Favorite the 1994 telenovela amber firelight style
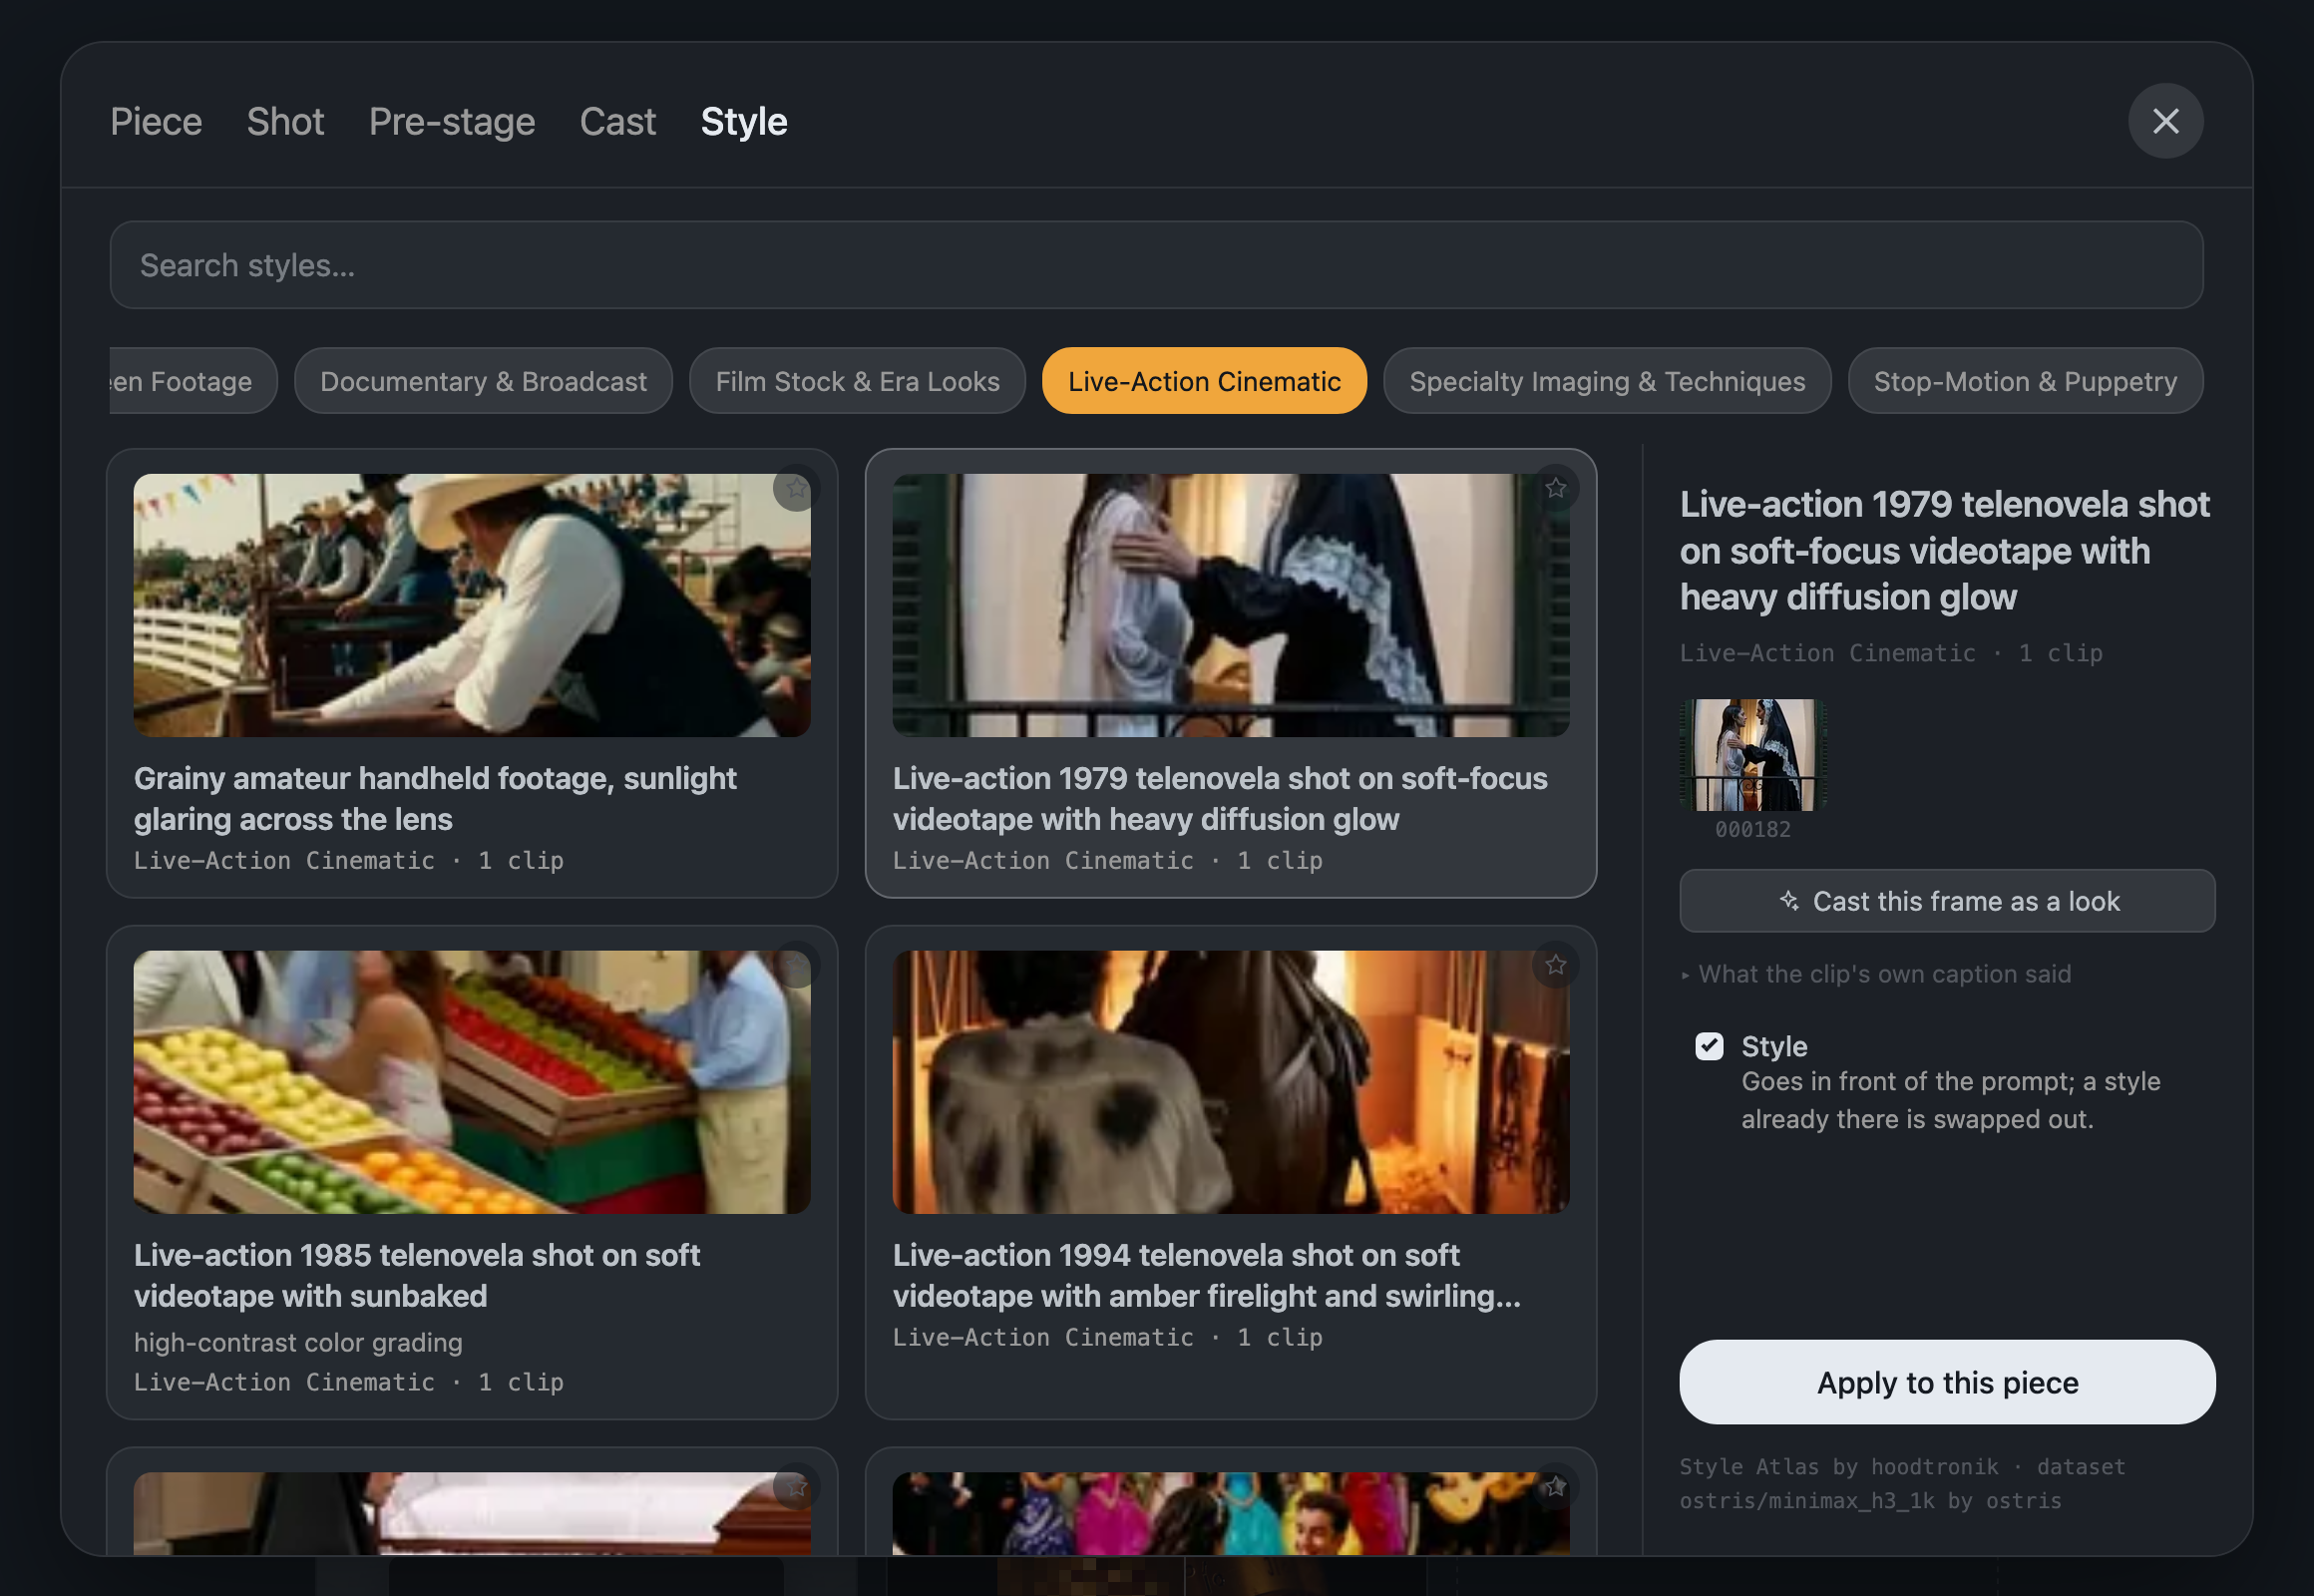Image resolution: width=2314 pixels, height=1596 pixels. click(1555, 965)
